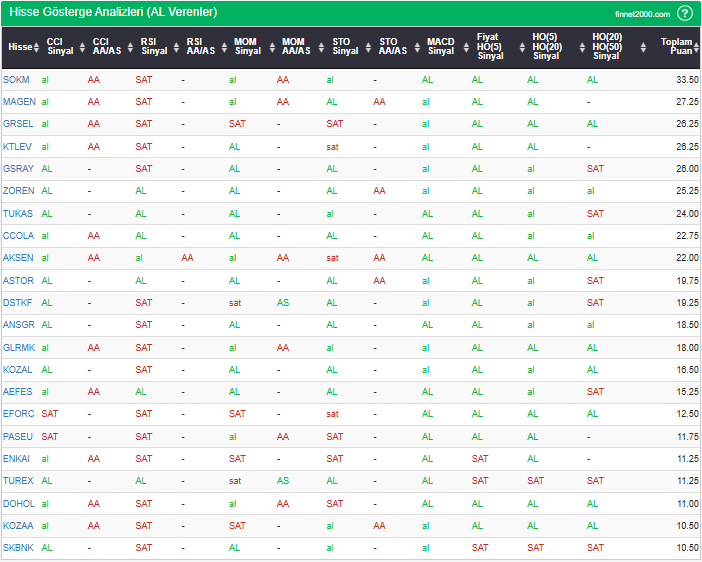The height and width of the screenshot is (562, 702).
Task: Sort by MACD Sinyal column
Action: pyautogui.click(x=440, y=47)
